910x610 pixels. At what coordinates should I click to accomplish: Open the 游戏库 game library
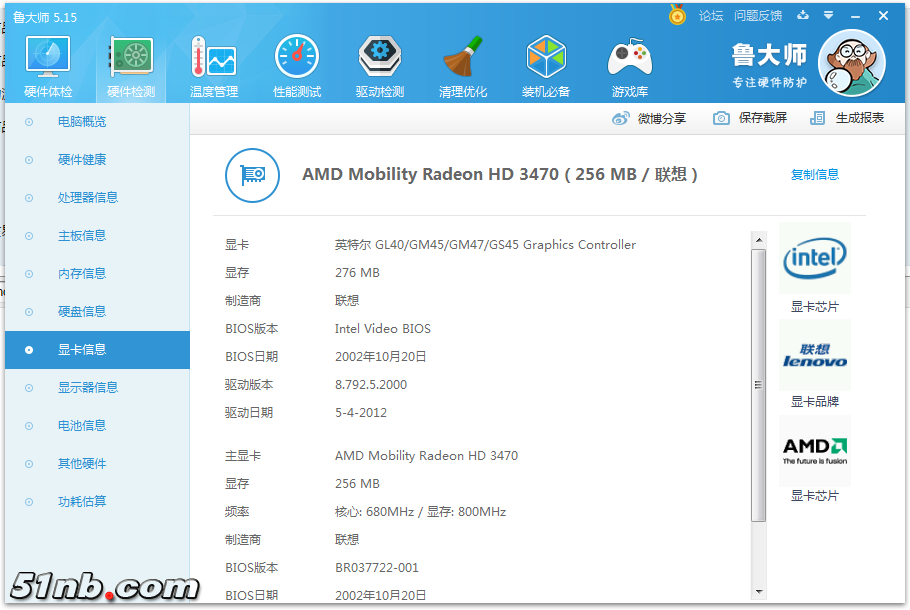[x=630, y=67]
